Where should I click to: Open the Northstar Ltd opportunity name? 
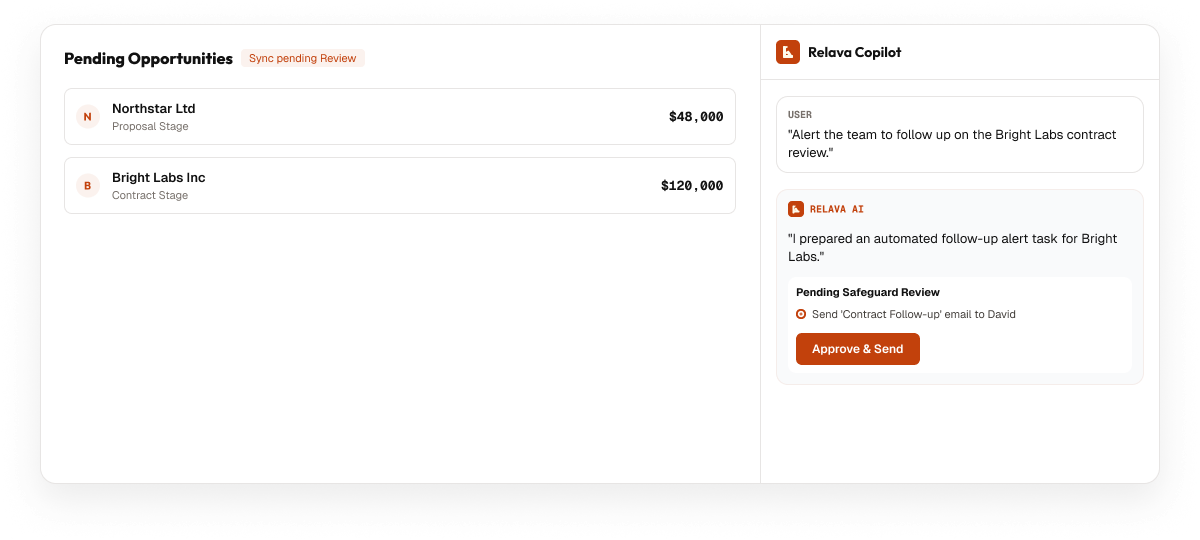click(154, 108)
